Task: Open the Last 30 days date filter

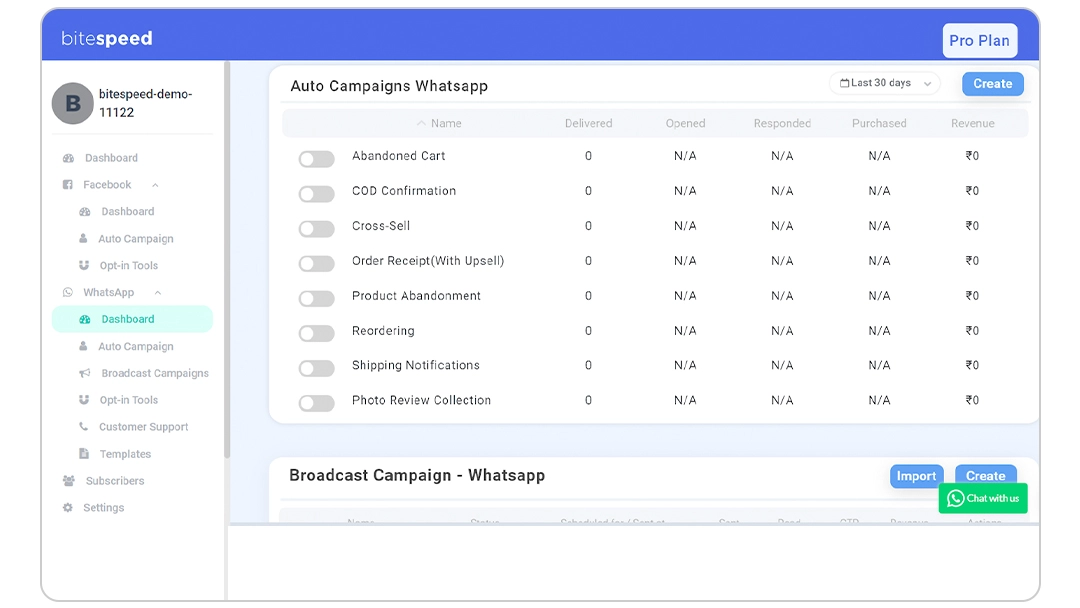Action: [884, 84]
